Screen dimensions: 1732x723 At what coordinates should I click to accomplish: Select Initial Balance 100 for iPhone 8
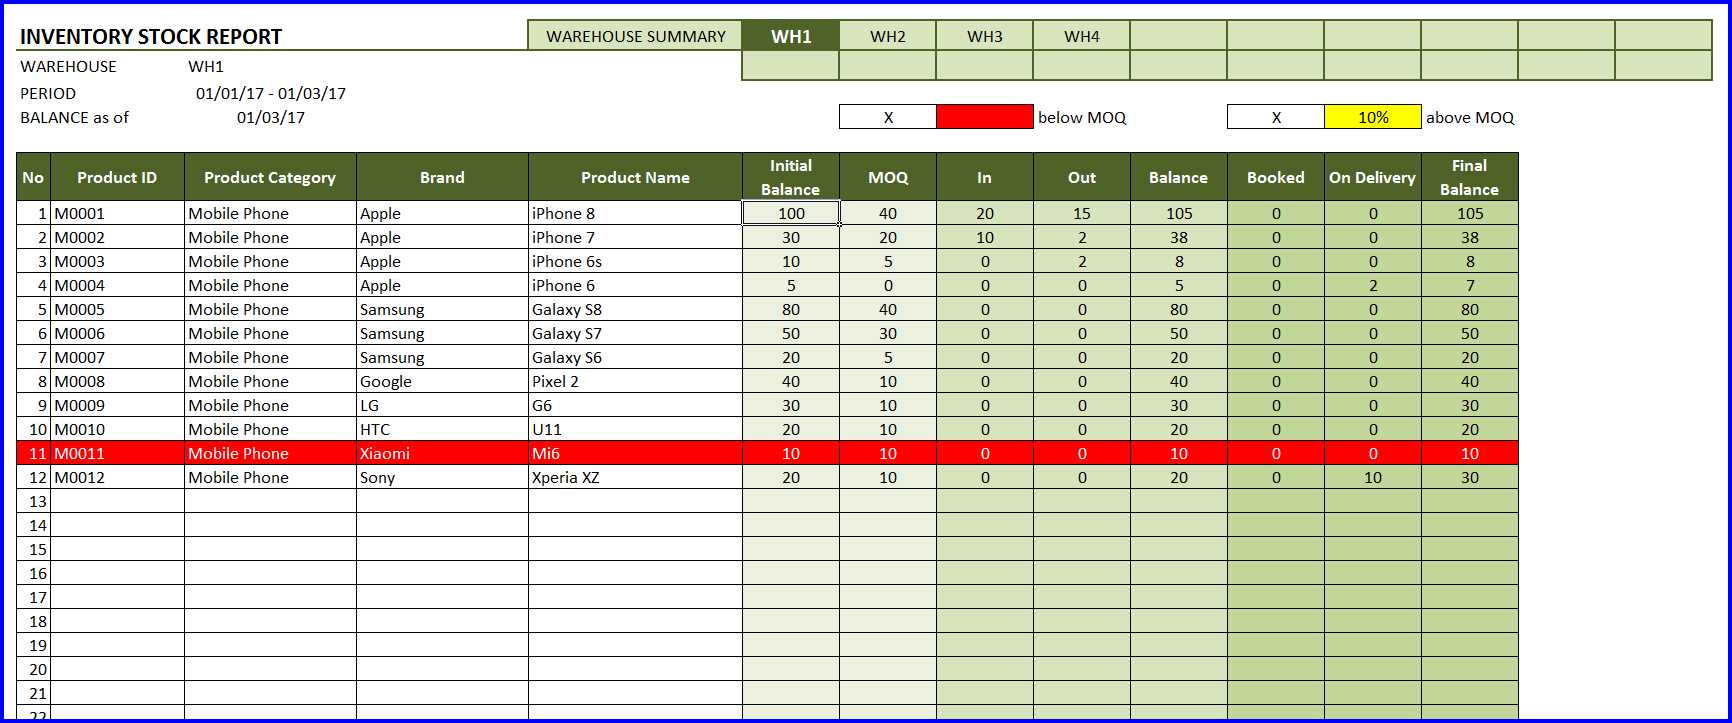click(x=791, y=213)
